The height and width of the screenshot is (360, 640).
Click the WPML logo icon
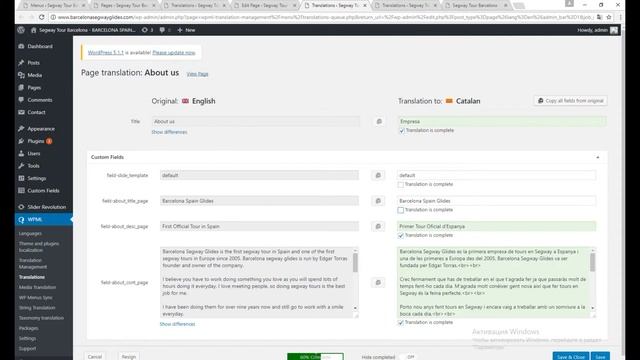click(x=21, y=220)
